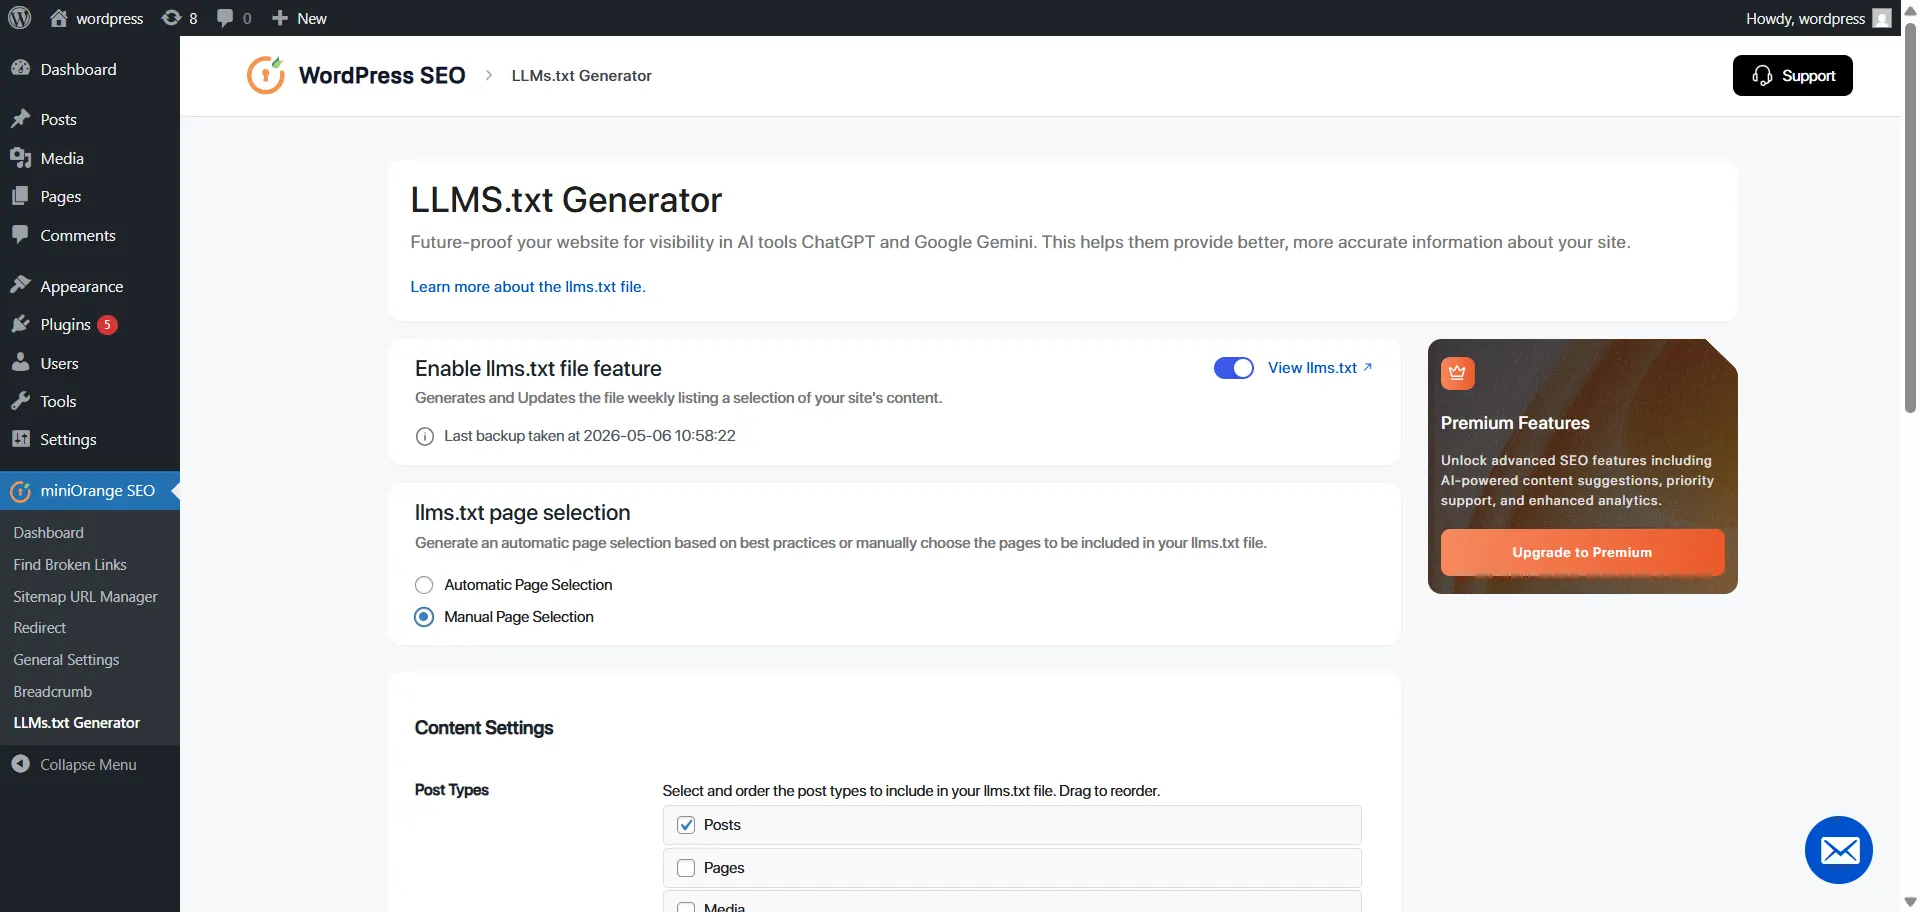This screenshot has height=912, width=1920.
Task: Click the Dashboard gauge icon in the sidebar
Action: (x=21, y=68)
